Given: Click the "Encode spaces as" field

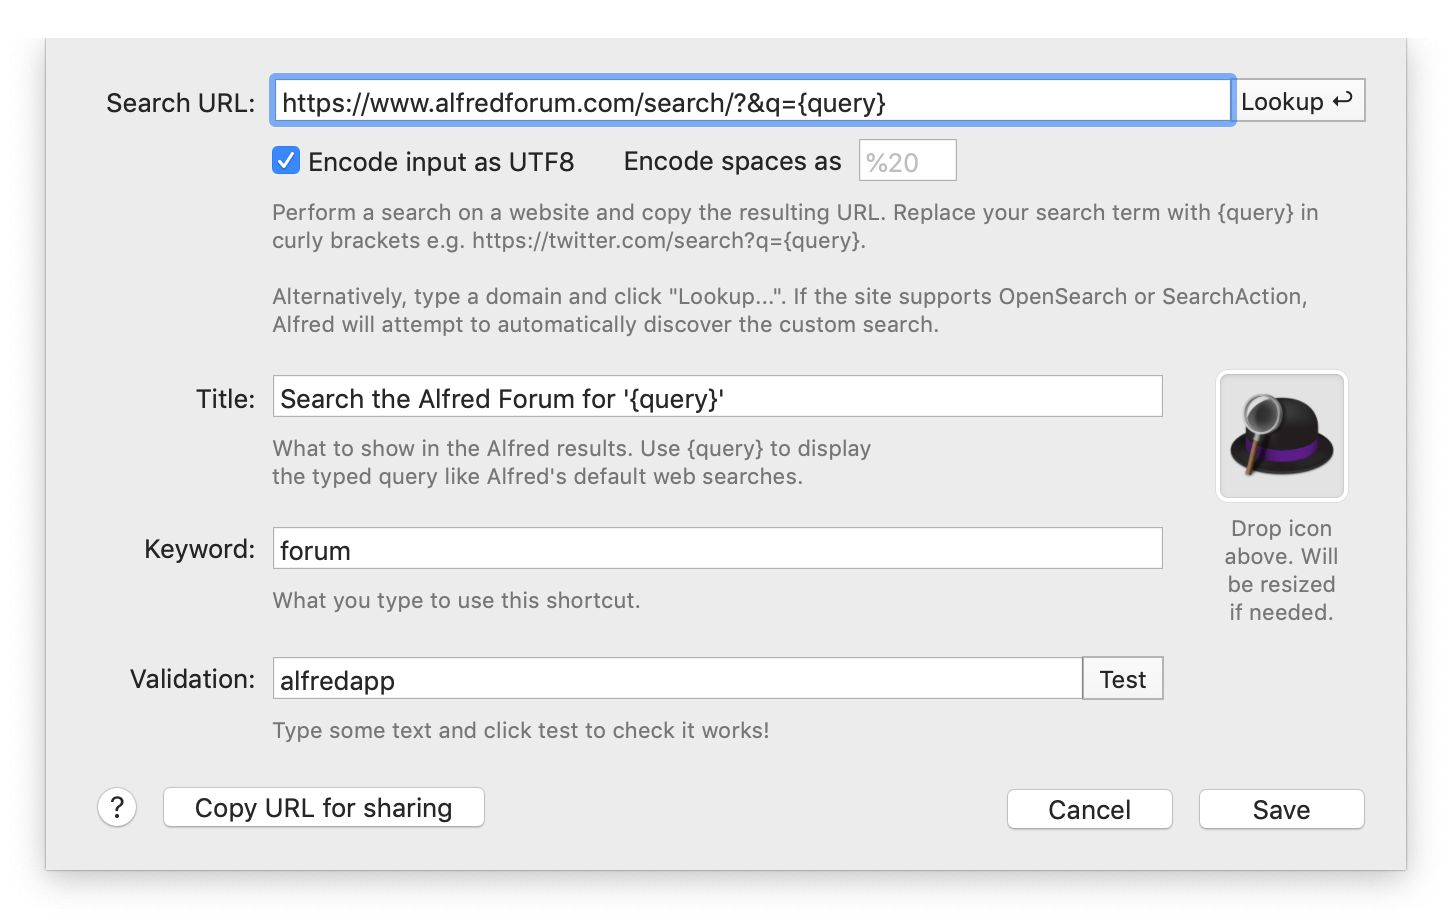Looking at the screenshot, I should pos(906,160).
